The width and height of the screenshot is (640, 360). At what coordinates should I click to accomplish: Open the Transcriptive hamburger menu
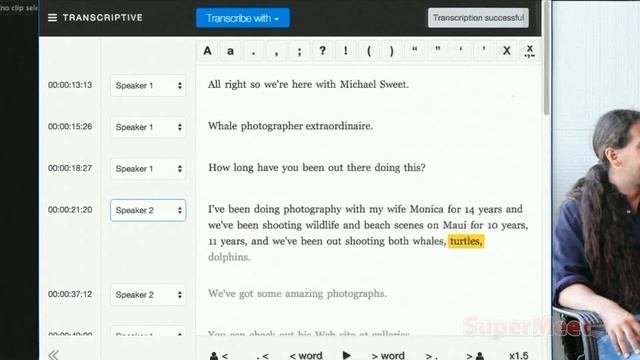[x=52, y=18]
